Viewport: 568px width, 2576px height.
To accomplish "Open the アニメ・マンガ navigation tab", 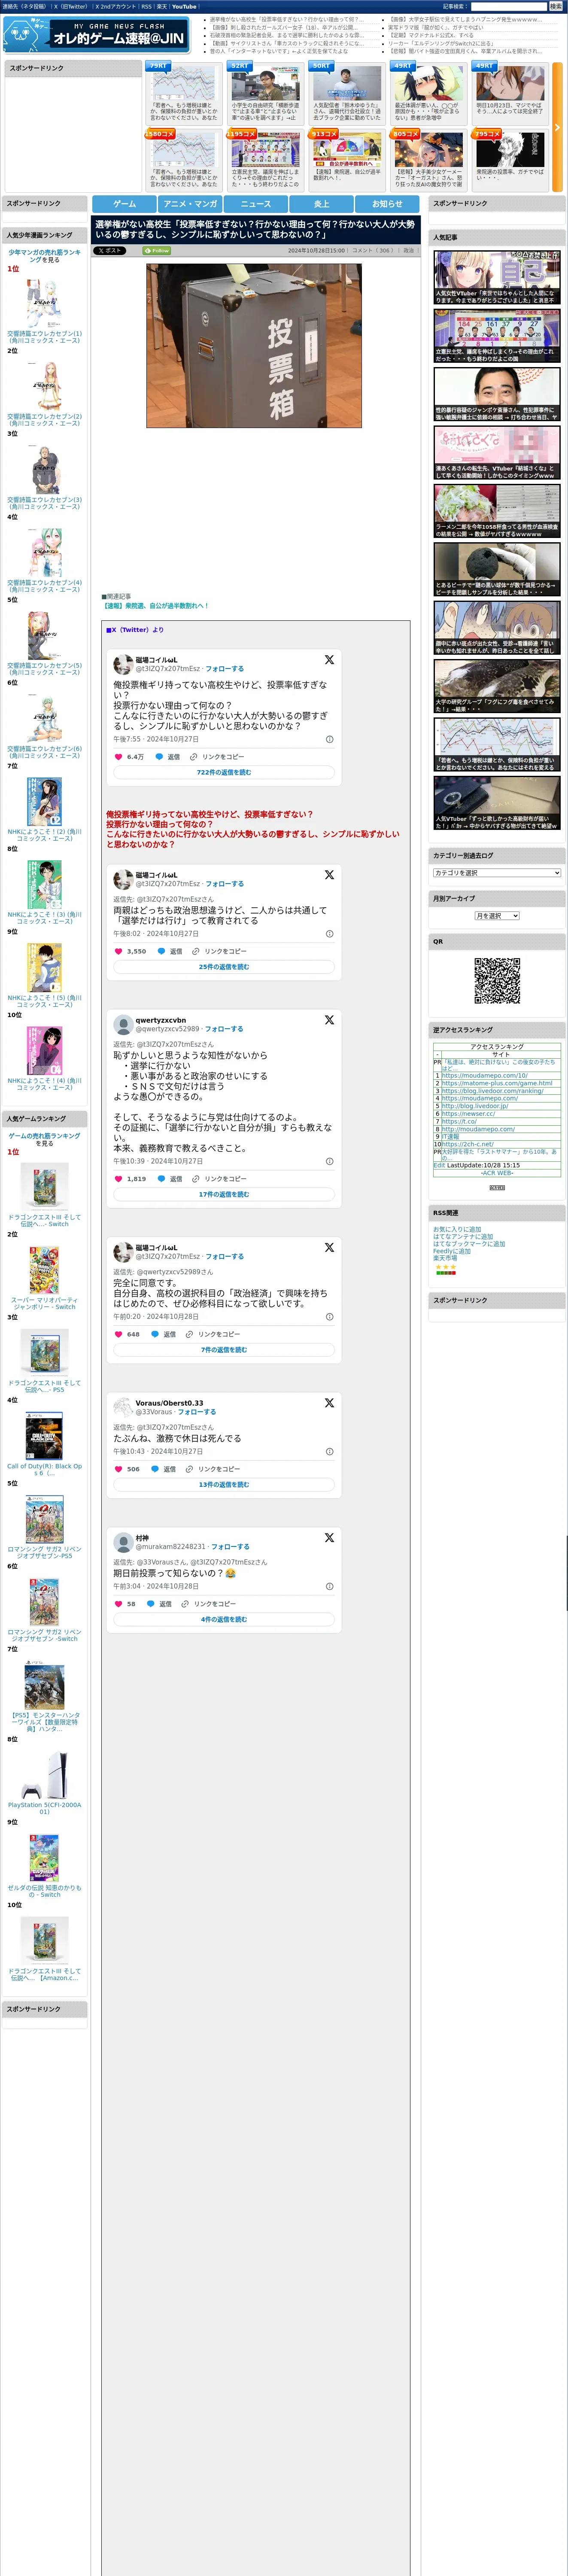I will [190, 204].
